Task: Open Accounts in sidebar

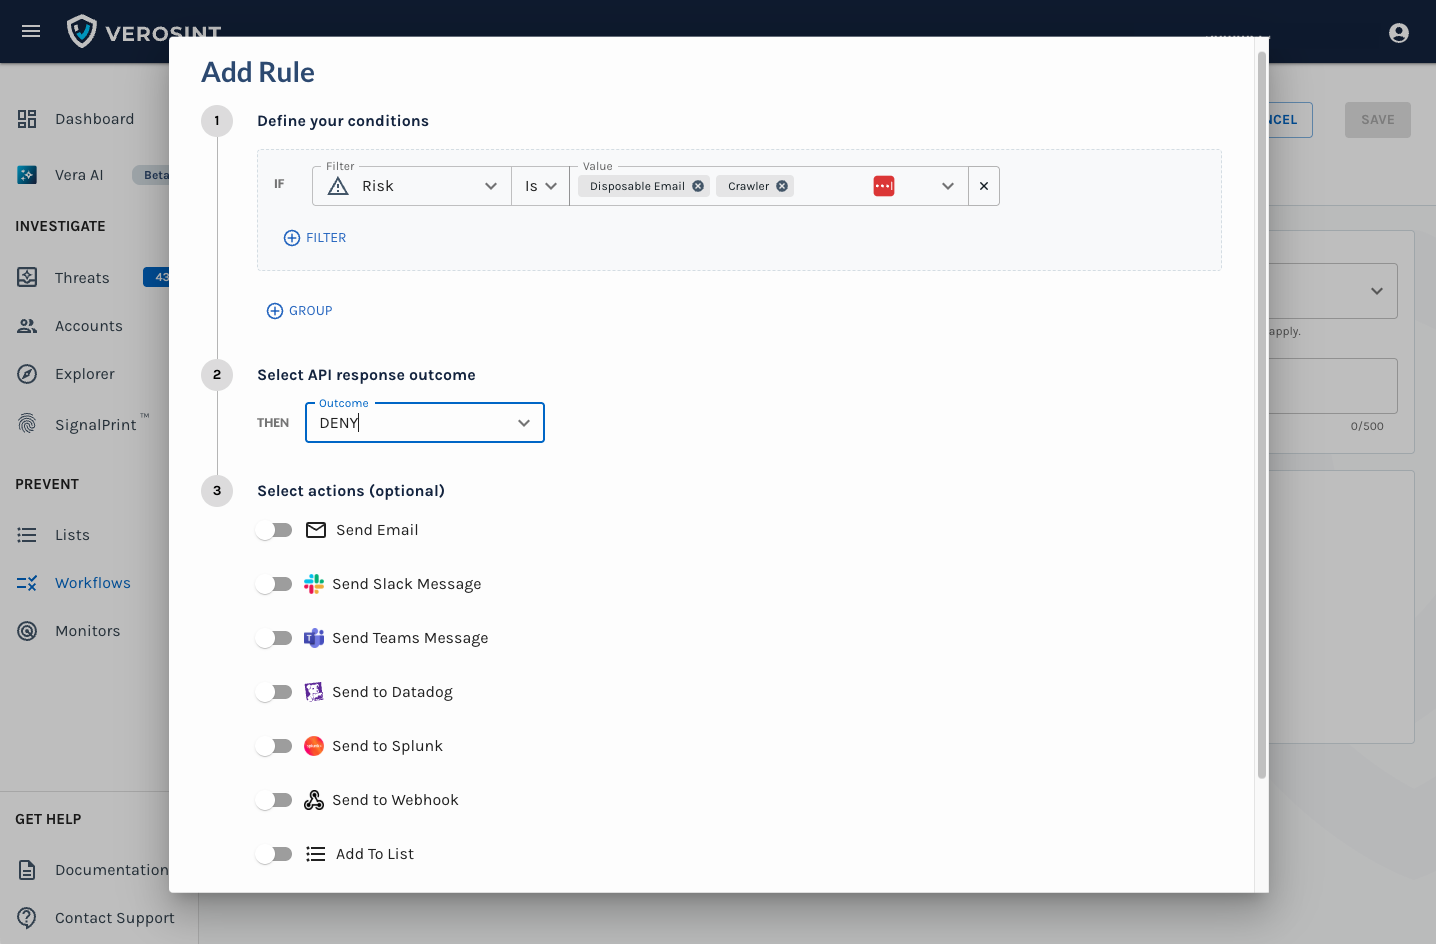Action: click(89, 326)
